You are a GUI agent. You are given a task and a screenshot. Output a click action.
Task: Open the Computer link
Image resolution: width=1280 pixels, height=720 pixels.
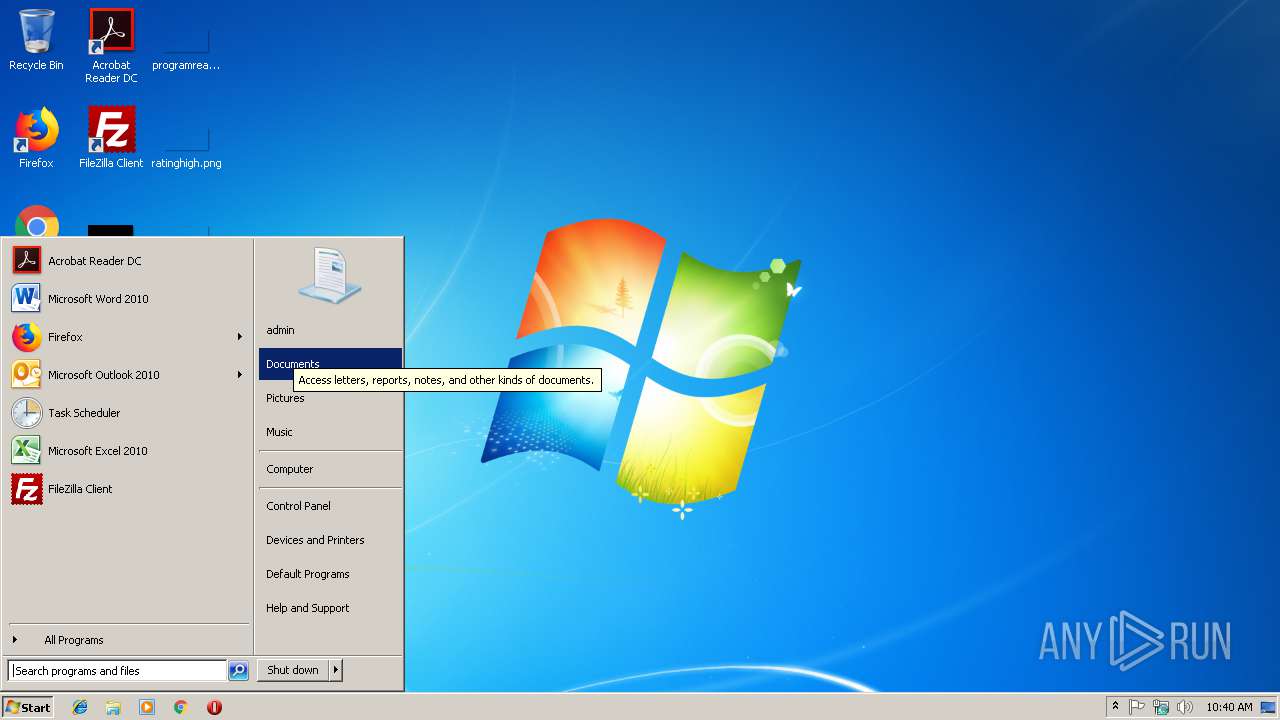tap(330, 469)
